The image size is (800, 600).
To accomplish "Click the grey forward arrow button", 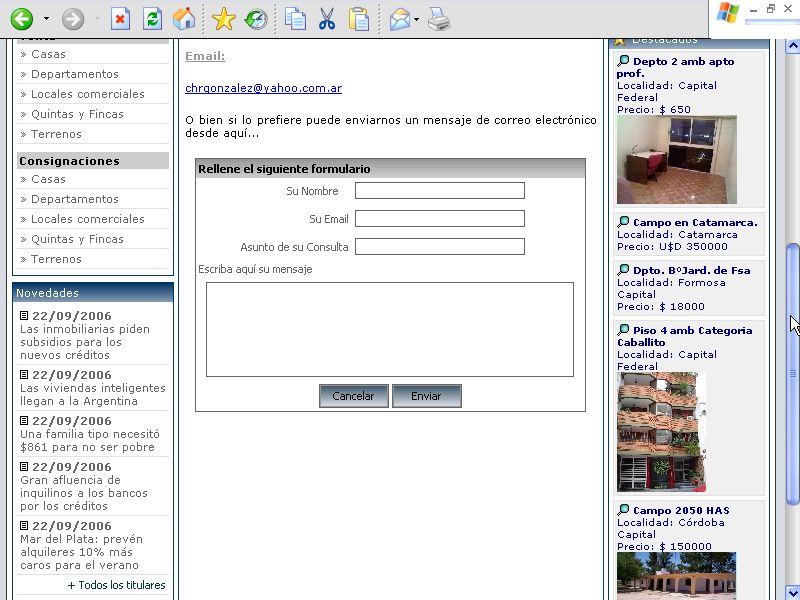I will click(x=73, y=19).
